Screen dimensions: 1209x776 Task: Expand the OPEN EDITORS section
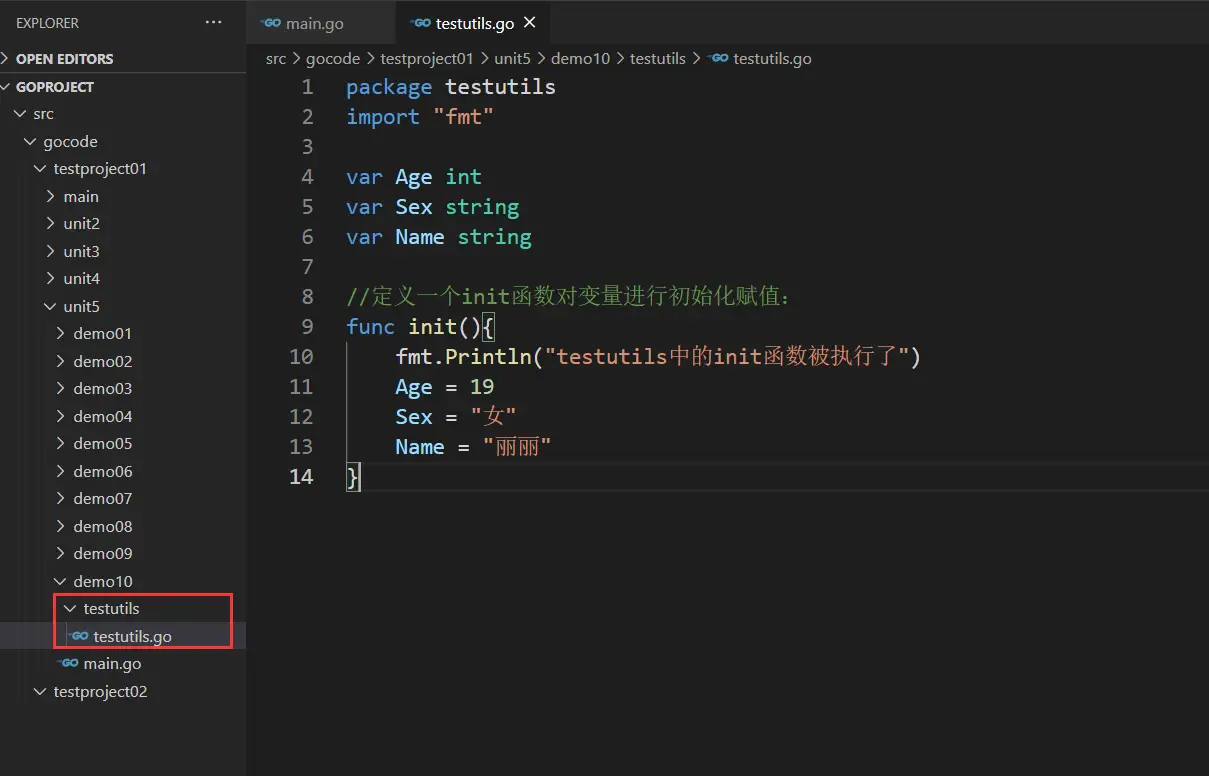point(64,59)
